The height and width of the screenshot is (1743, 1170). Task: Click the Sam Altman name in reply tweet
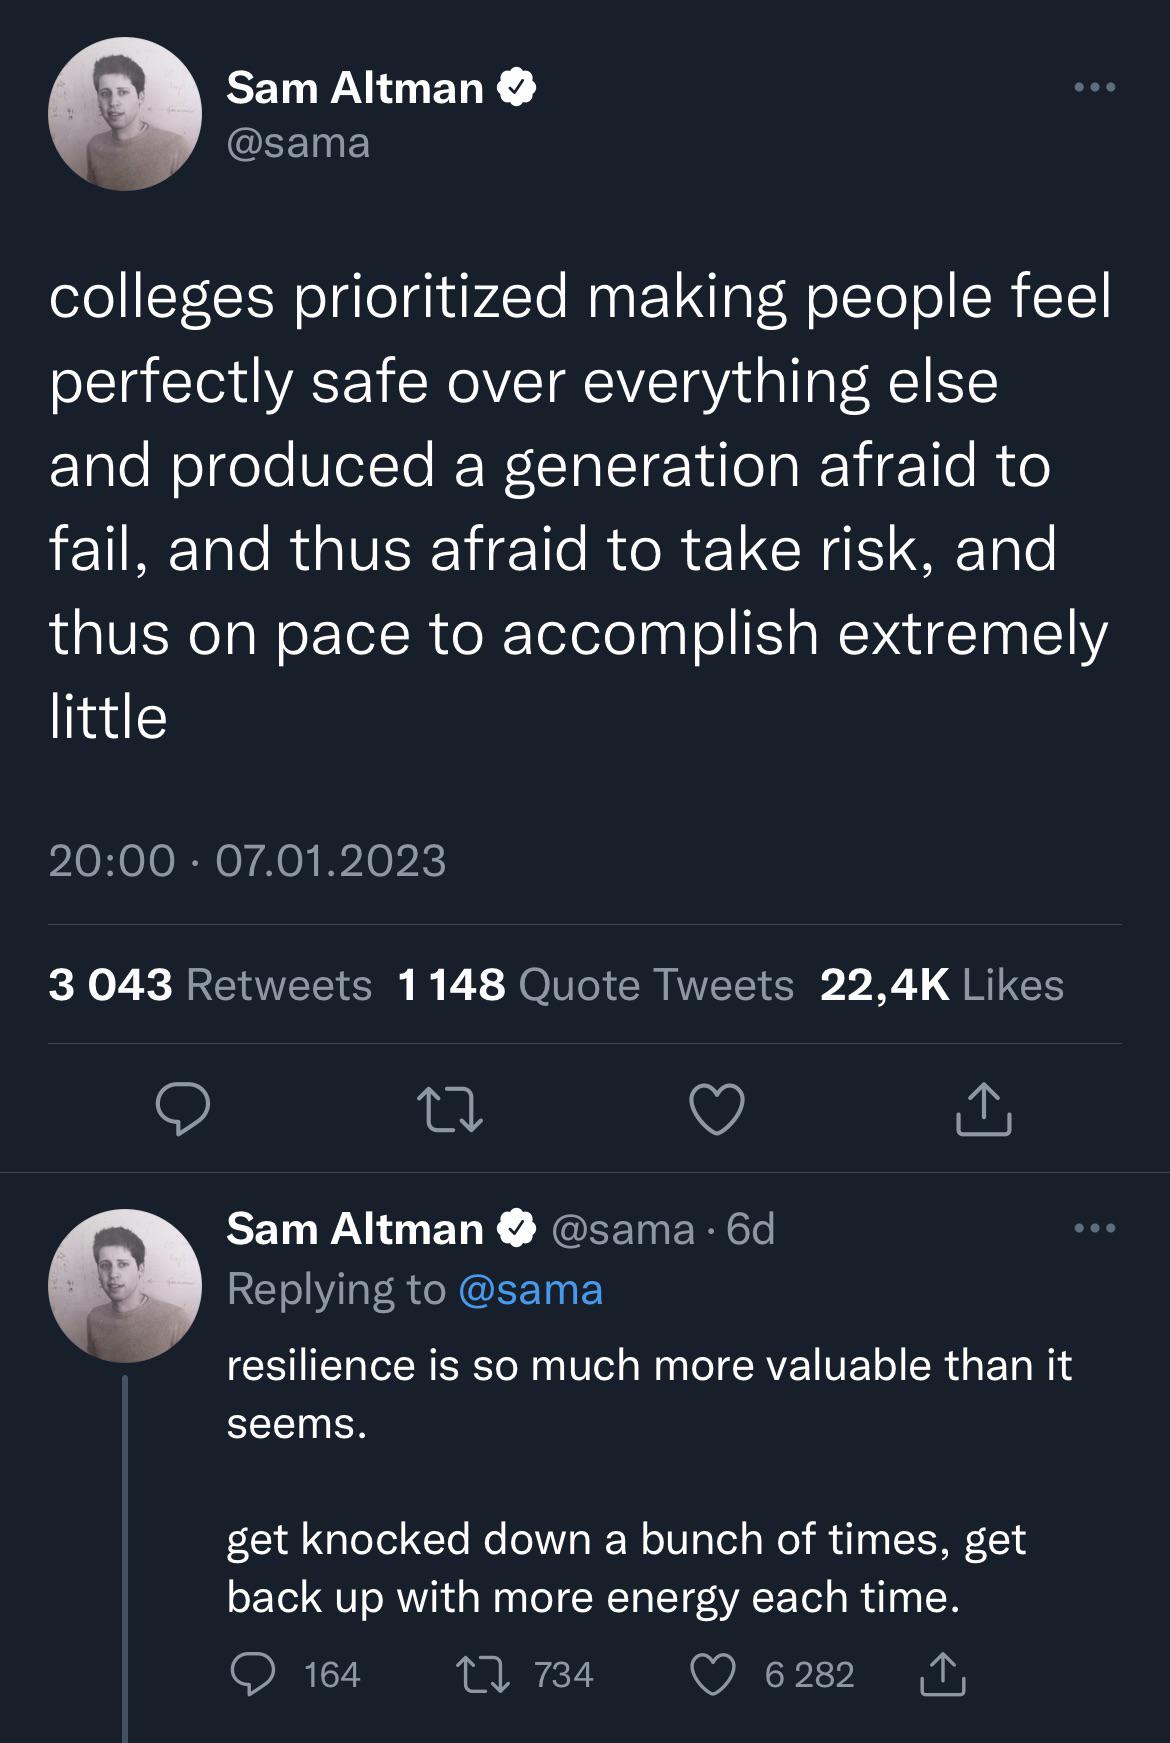[355, 1228]
